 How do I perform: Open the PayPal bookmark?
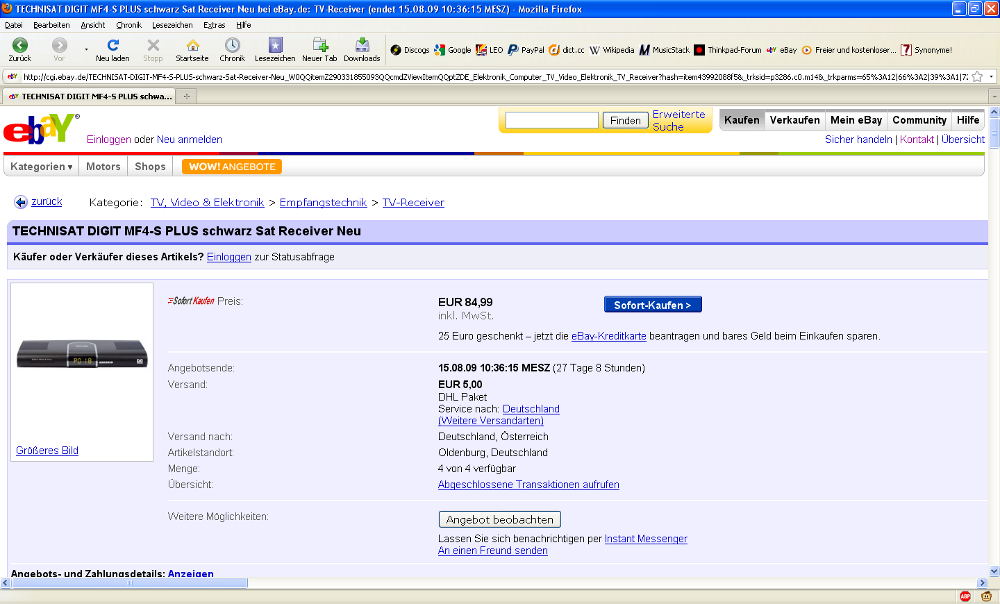tap(526, 50)
